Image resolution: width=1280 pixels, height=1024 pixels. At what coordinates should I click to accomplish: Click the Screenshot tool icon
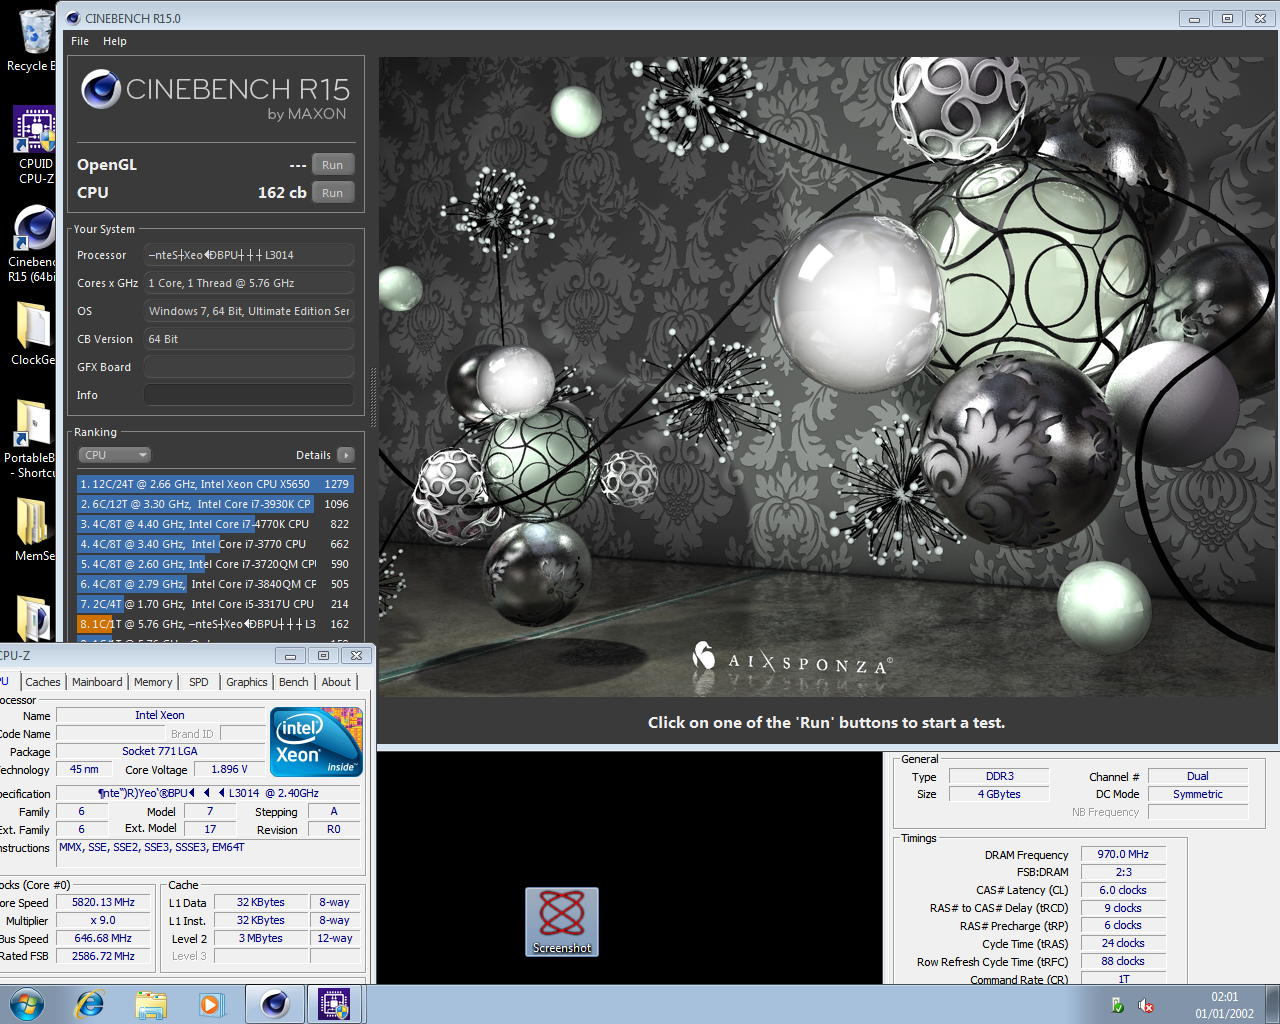point(562,921)
